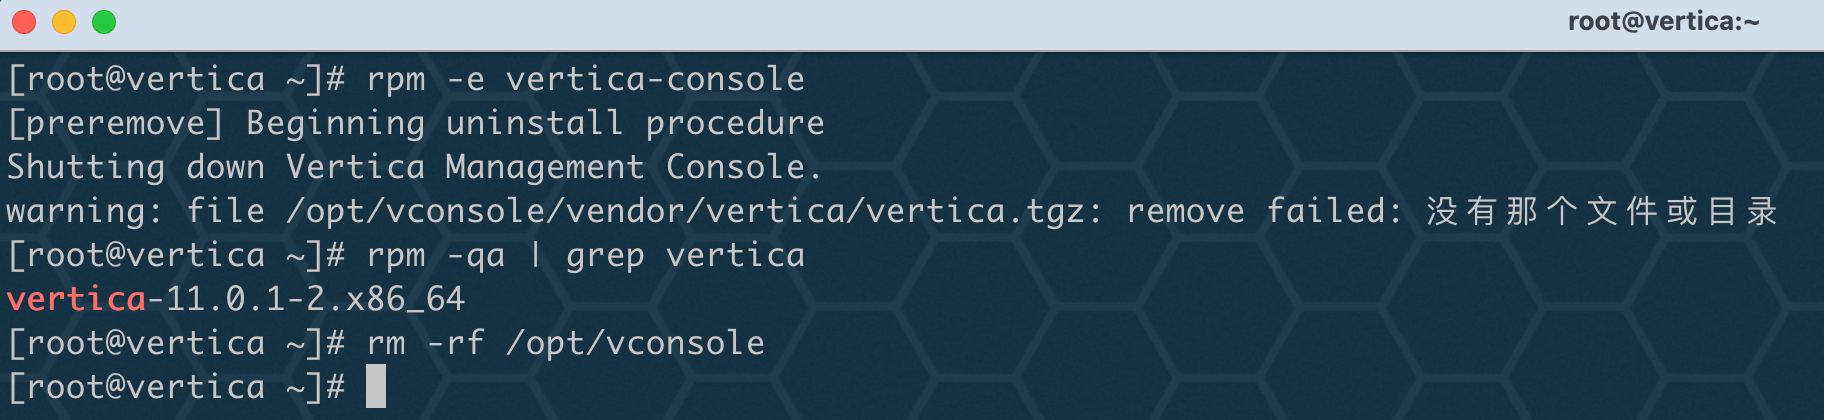Click the word 'Console.' in shutdown message

[744, 167]
